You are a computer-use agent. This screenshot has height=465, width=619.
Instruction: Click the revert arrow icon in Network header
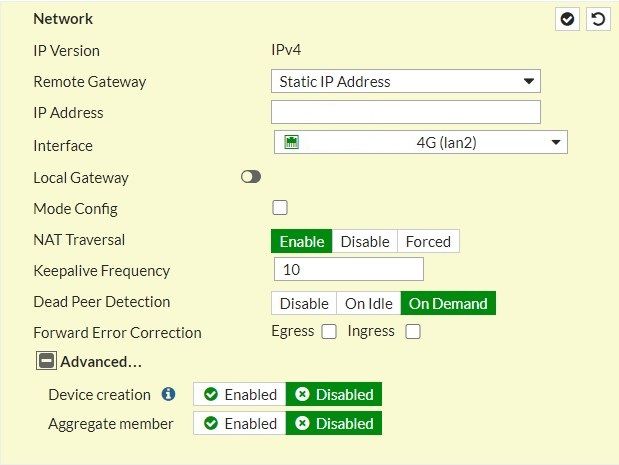[598, 19]
